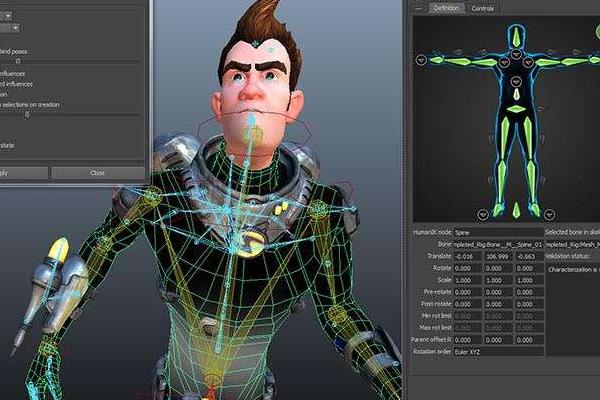
Task: Click the partly visible Apply button
Action: (24, 173)
